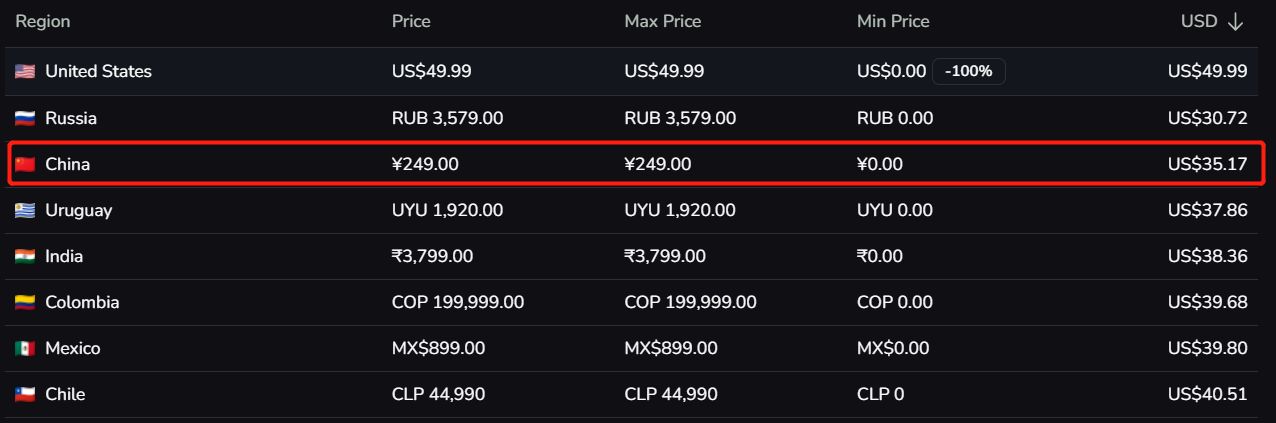Viewport: 1276px width, 423px height.
Task: Select the Mexico MX$899.00 price cell
Action: pyautogui.click(x=438, y=348)
